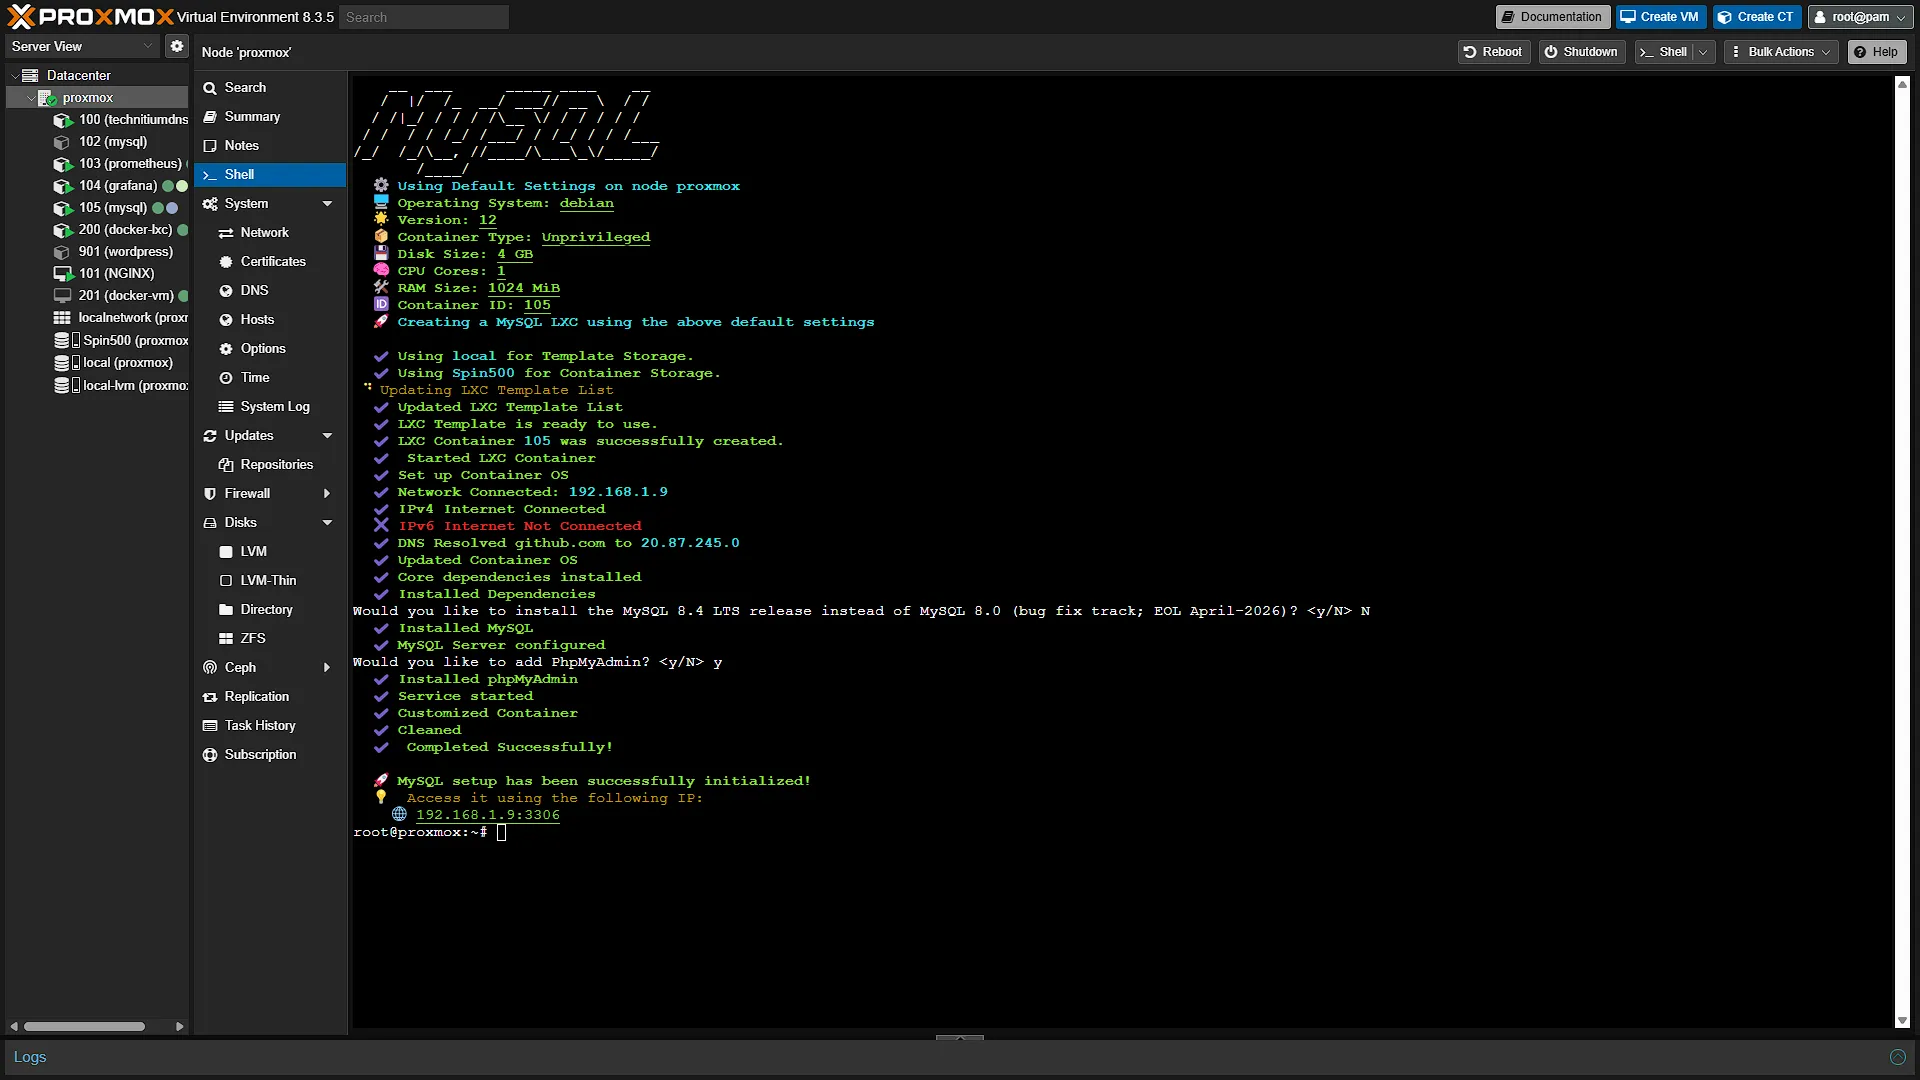Click terminal scrollbar down arrow
The image size is (1920, 1080).
tap(1902, 1021)
